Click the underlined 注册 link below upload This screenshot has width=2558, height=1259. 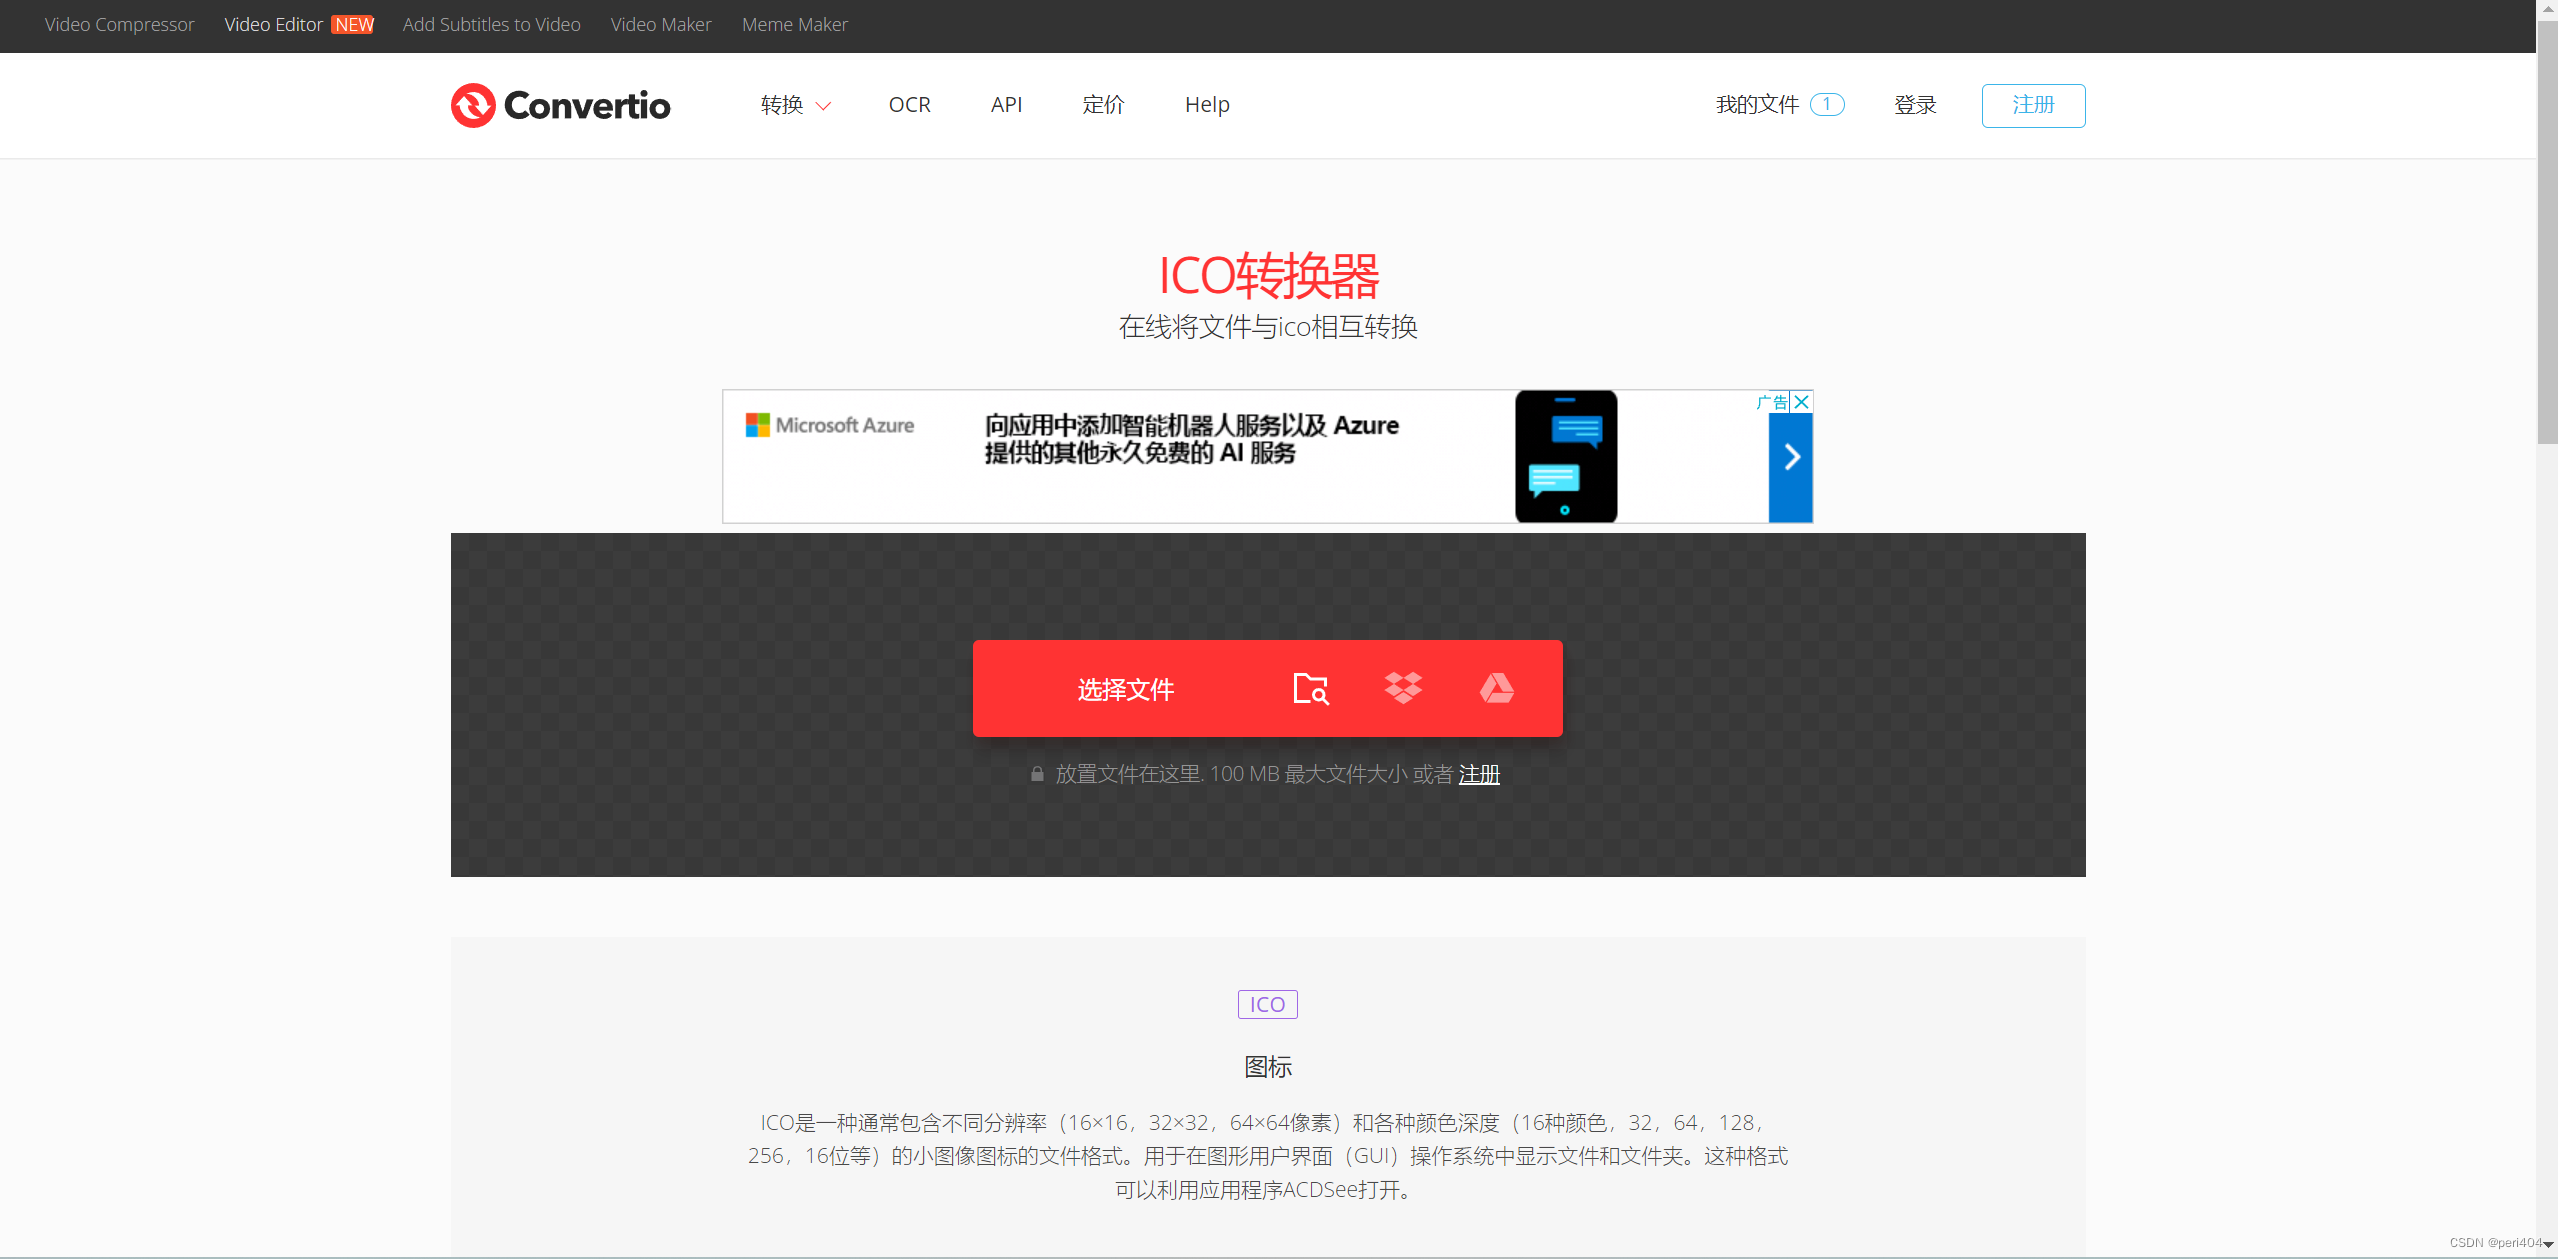[x=1479, y=774]
